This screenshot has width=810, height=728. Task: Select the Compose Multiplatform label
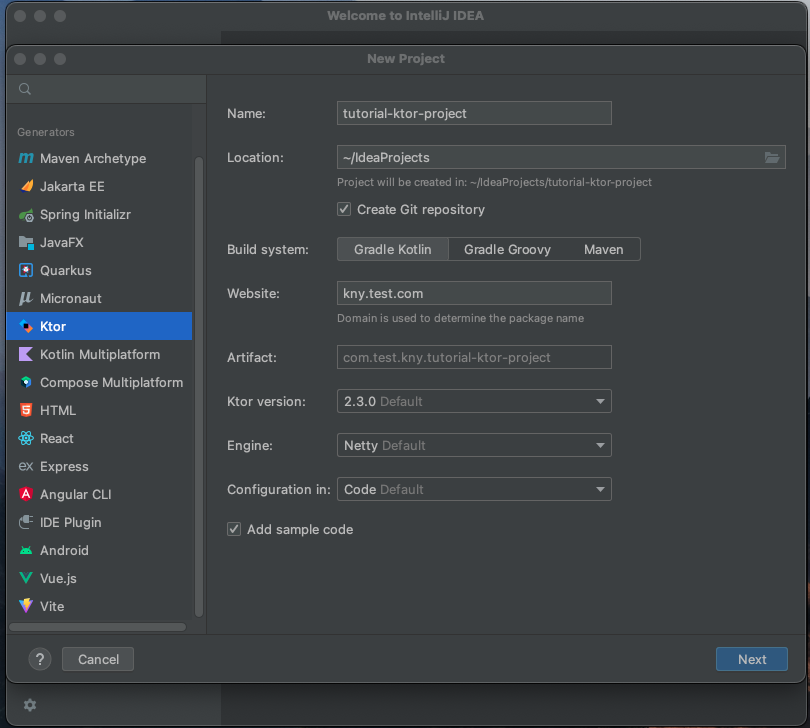[112, 382]
